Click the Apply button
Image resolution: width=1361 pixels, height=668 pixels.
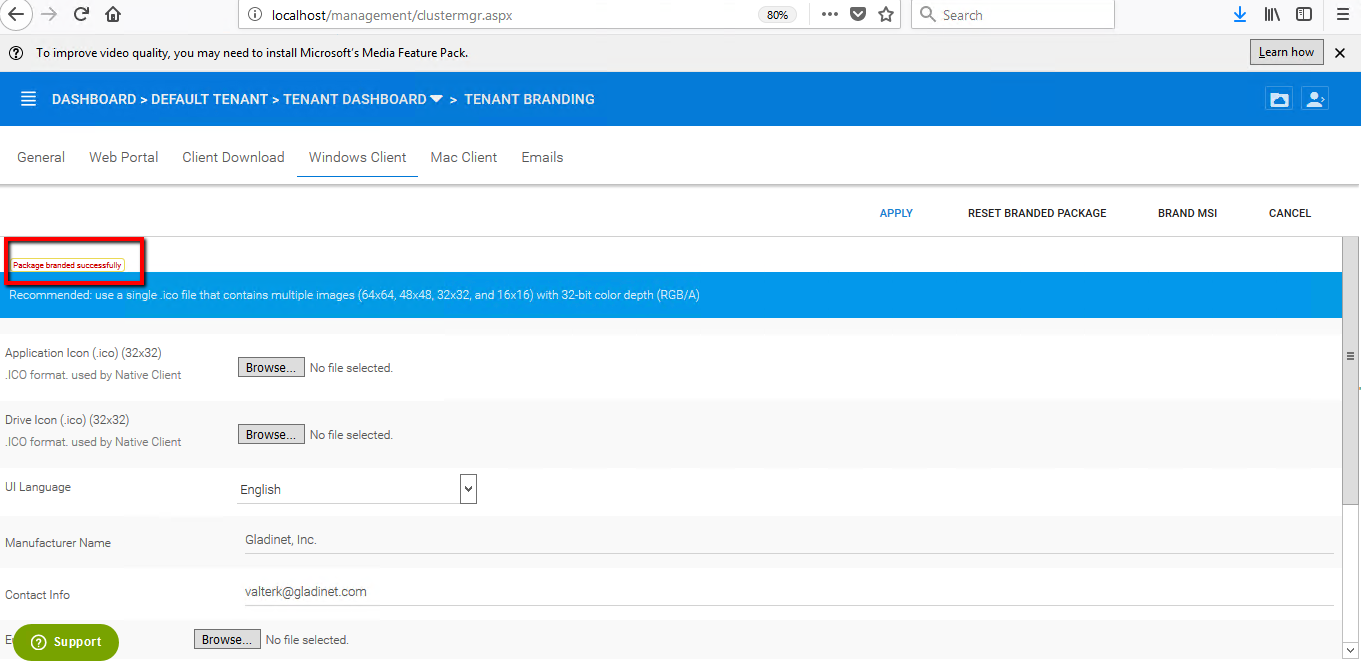pos(896,213)
